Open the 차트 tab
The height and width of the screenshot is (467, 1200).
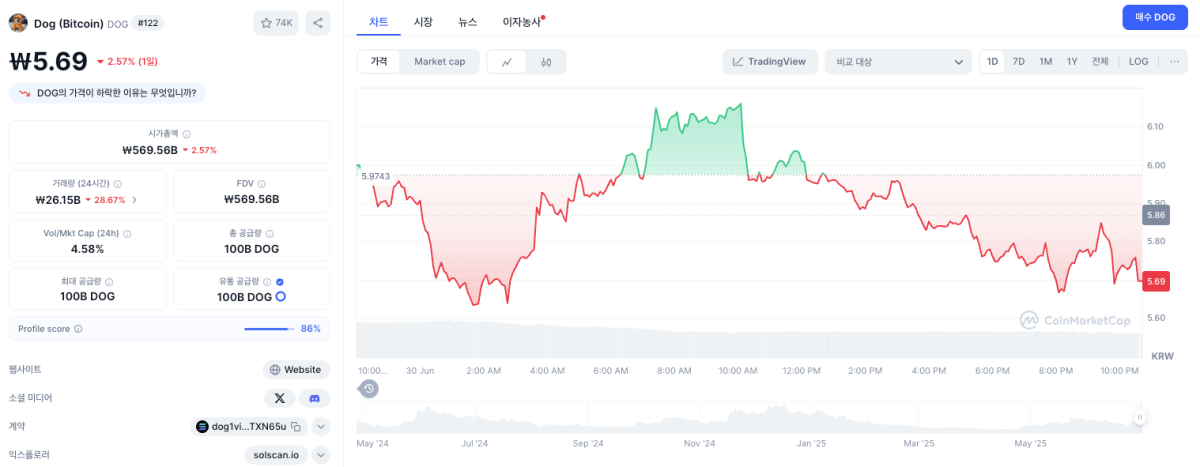pyautogui.click(x=379, y=21)
